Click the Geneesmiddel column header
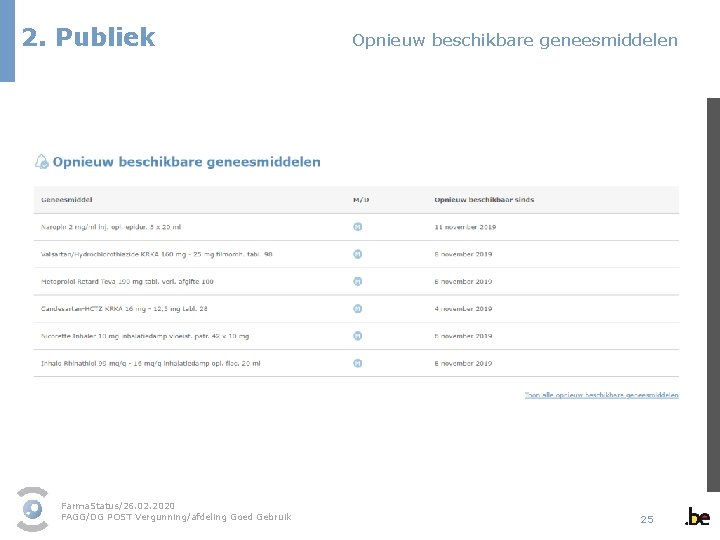Image resolution: width=720 pixels, height=540 pixels. (x=67, y=200)
